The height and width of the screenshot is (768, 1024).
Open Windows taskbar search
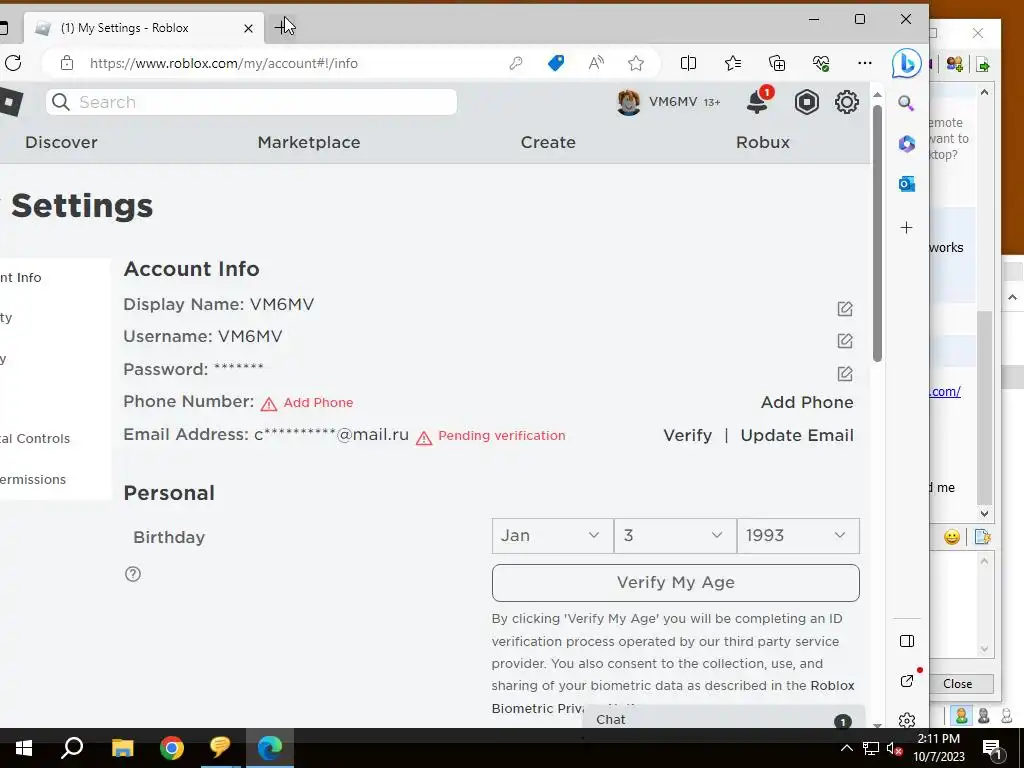pos(72,748)
